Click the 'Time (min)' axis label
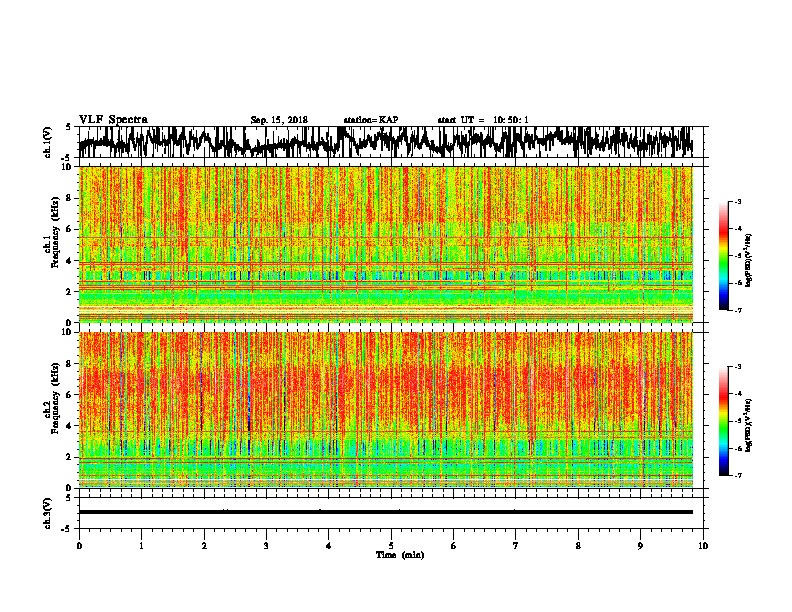 (x=400, y=555)
